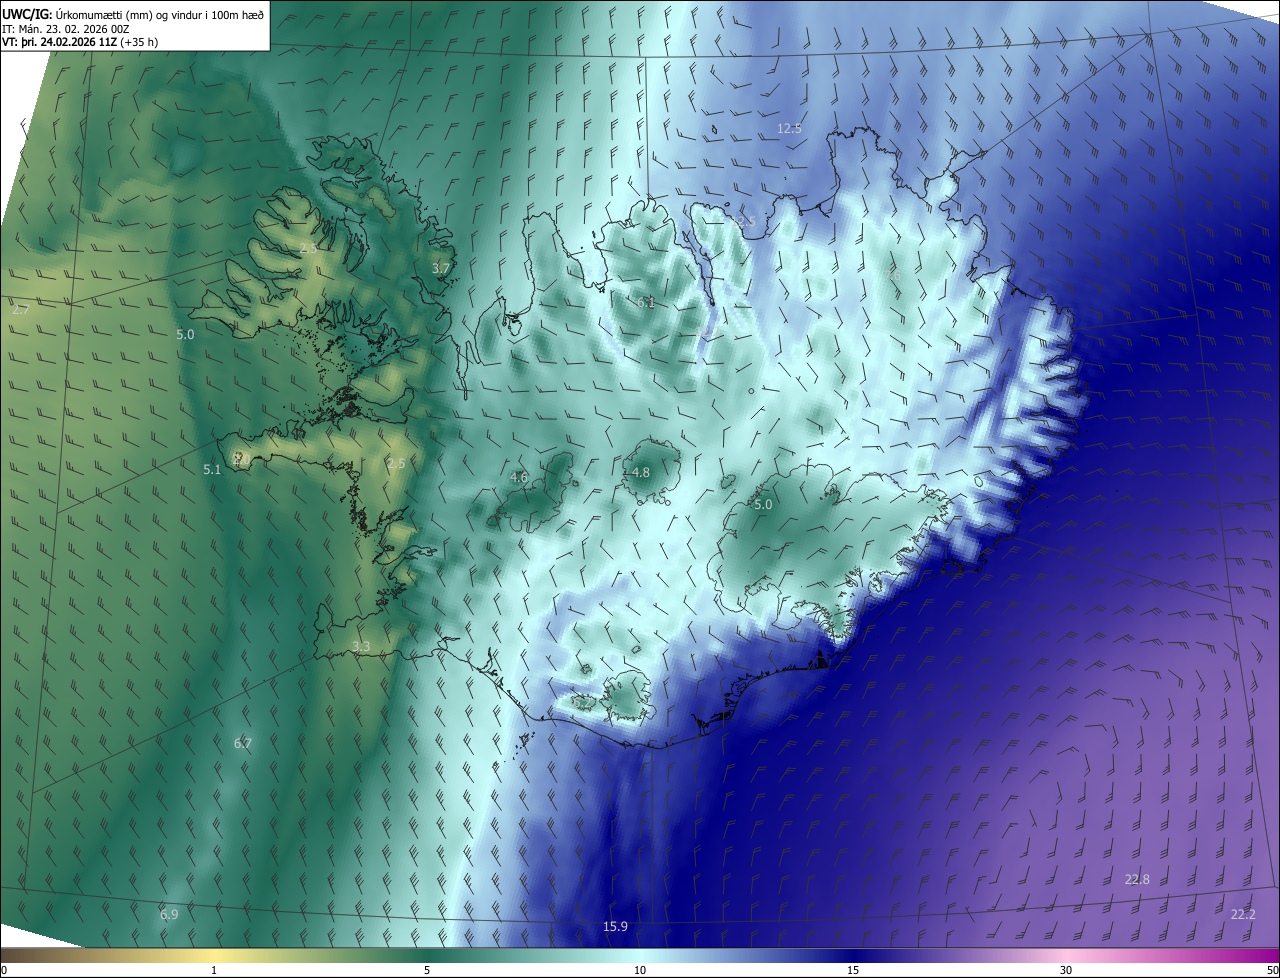Click the colorbar tick label '30'
This screenshot has width=1280, height=978.
[x=1066, y=970]
